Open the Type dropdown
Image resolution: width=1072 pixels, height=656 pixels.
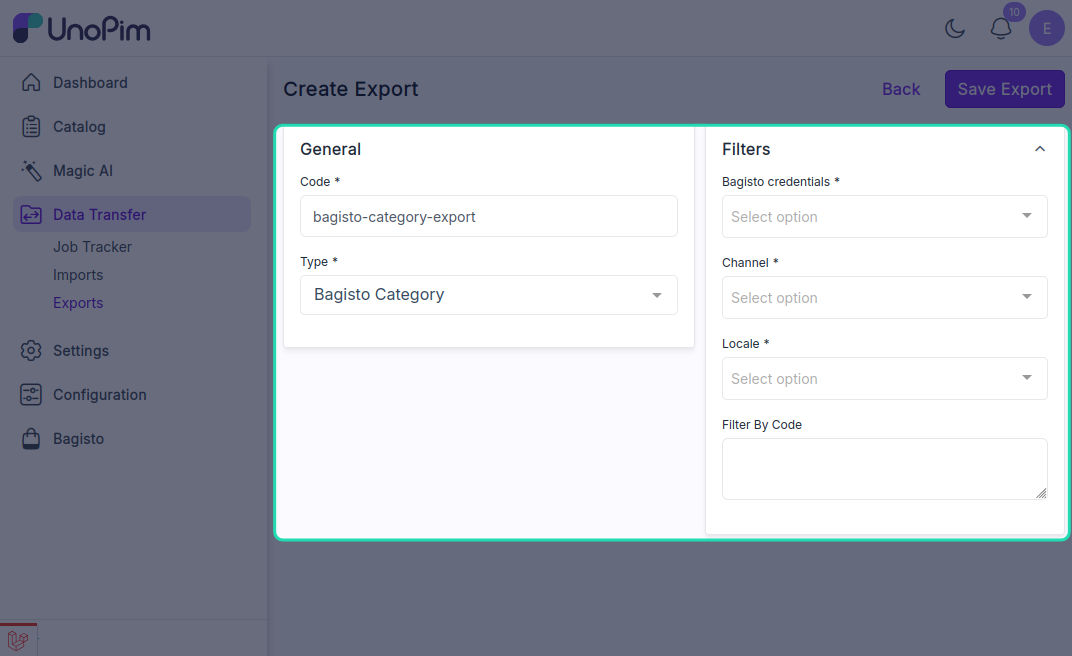(x=488, y=295)
